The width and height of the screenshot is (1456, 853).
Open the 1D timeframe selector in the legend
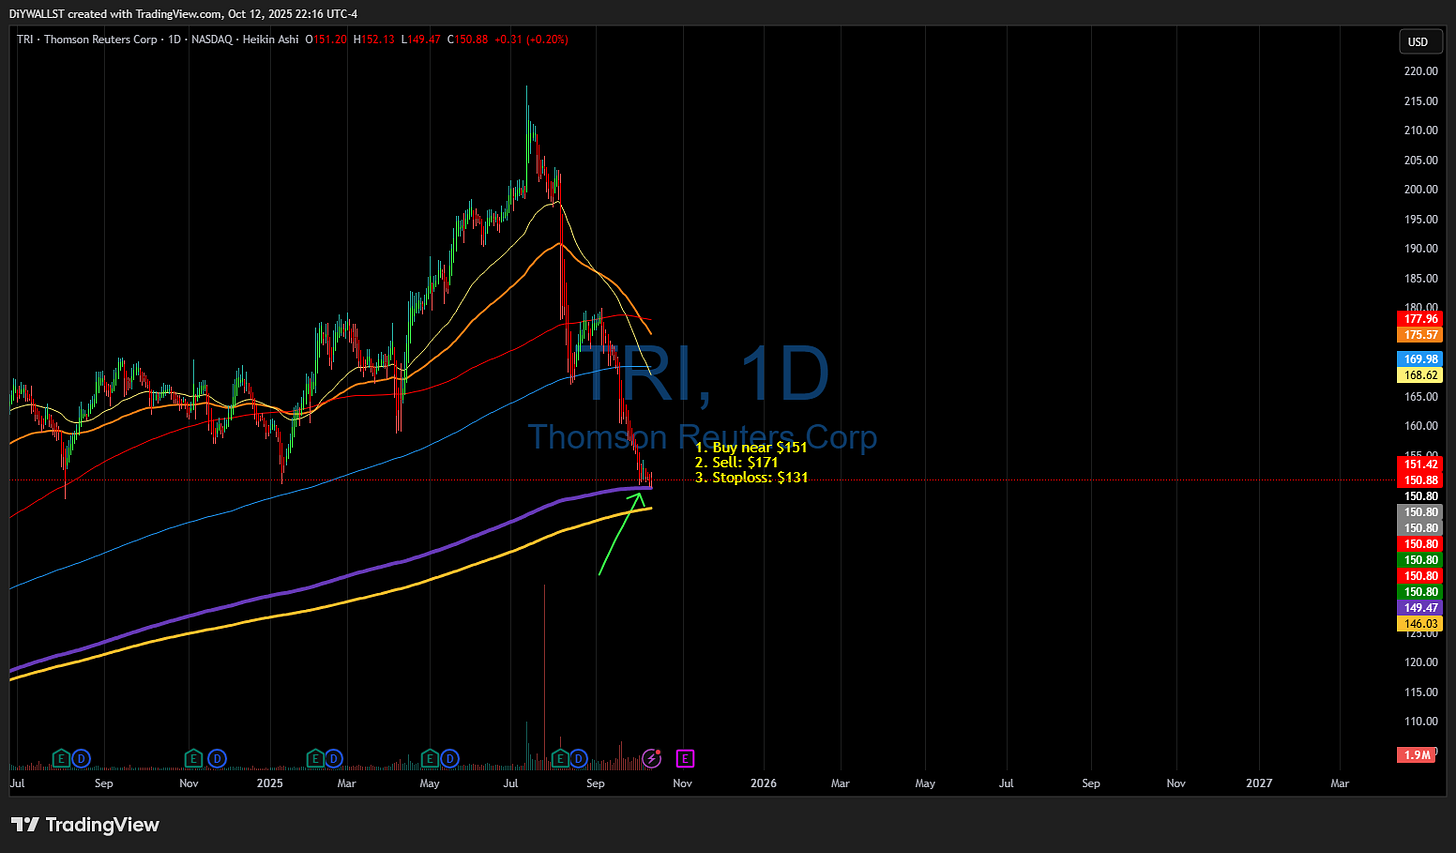(x=172, y=40)
